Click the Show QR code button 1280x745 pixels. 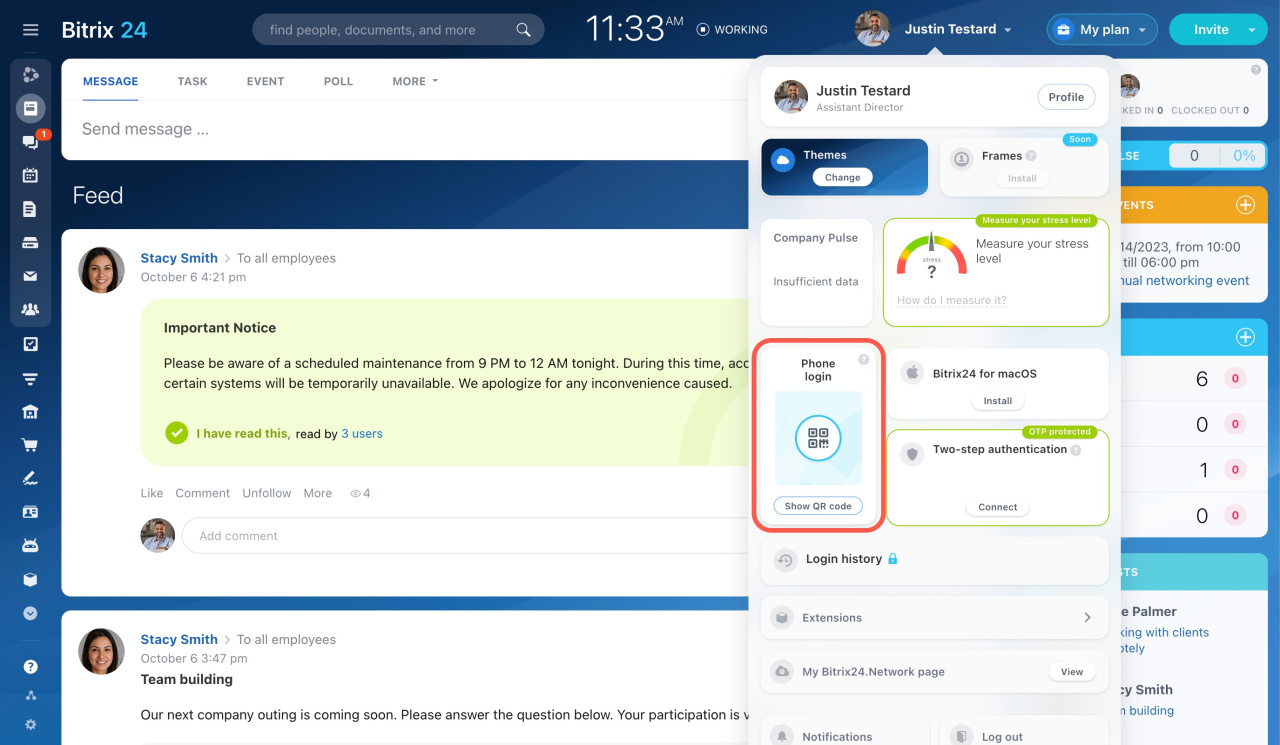click(x=818, y=506)
